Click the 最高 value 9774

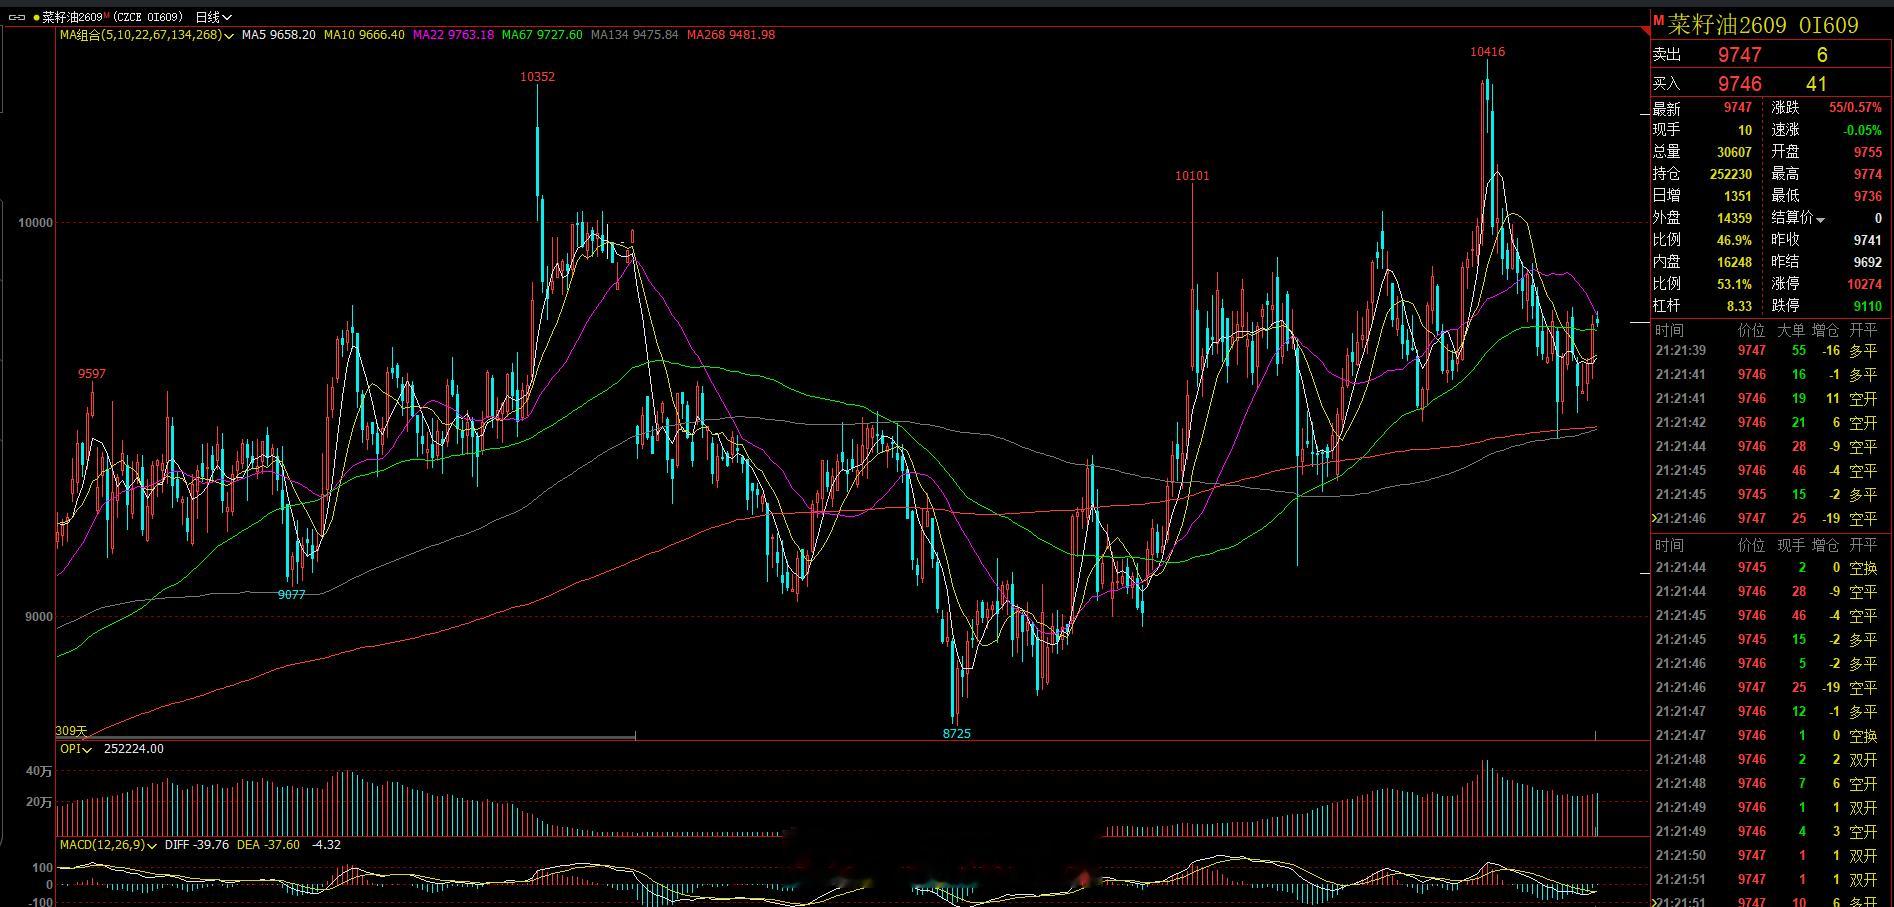[x=1868, y=174]
